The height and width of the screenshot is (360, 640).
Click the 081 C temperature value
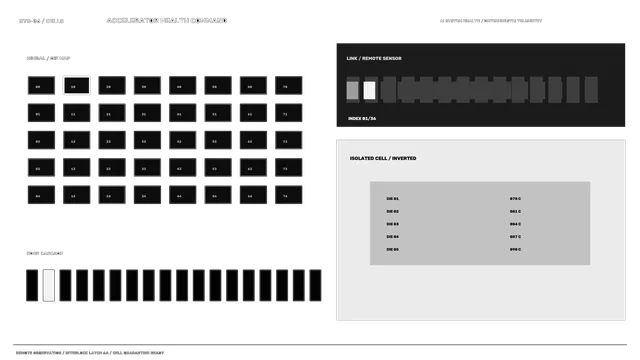point(516,211)
